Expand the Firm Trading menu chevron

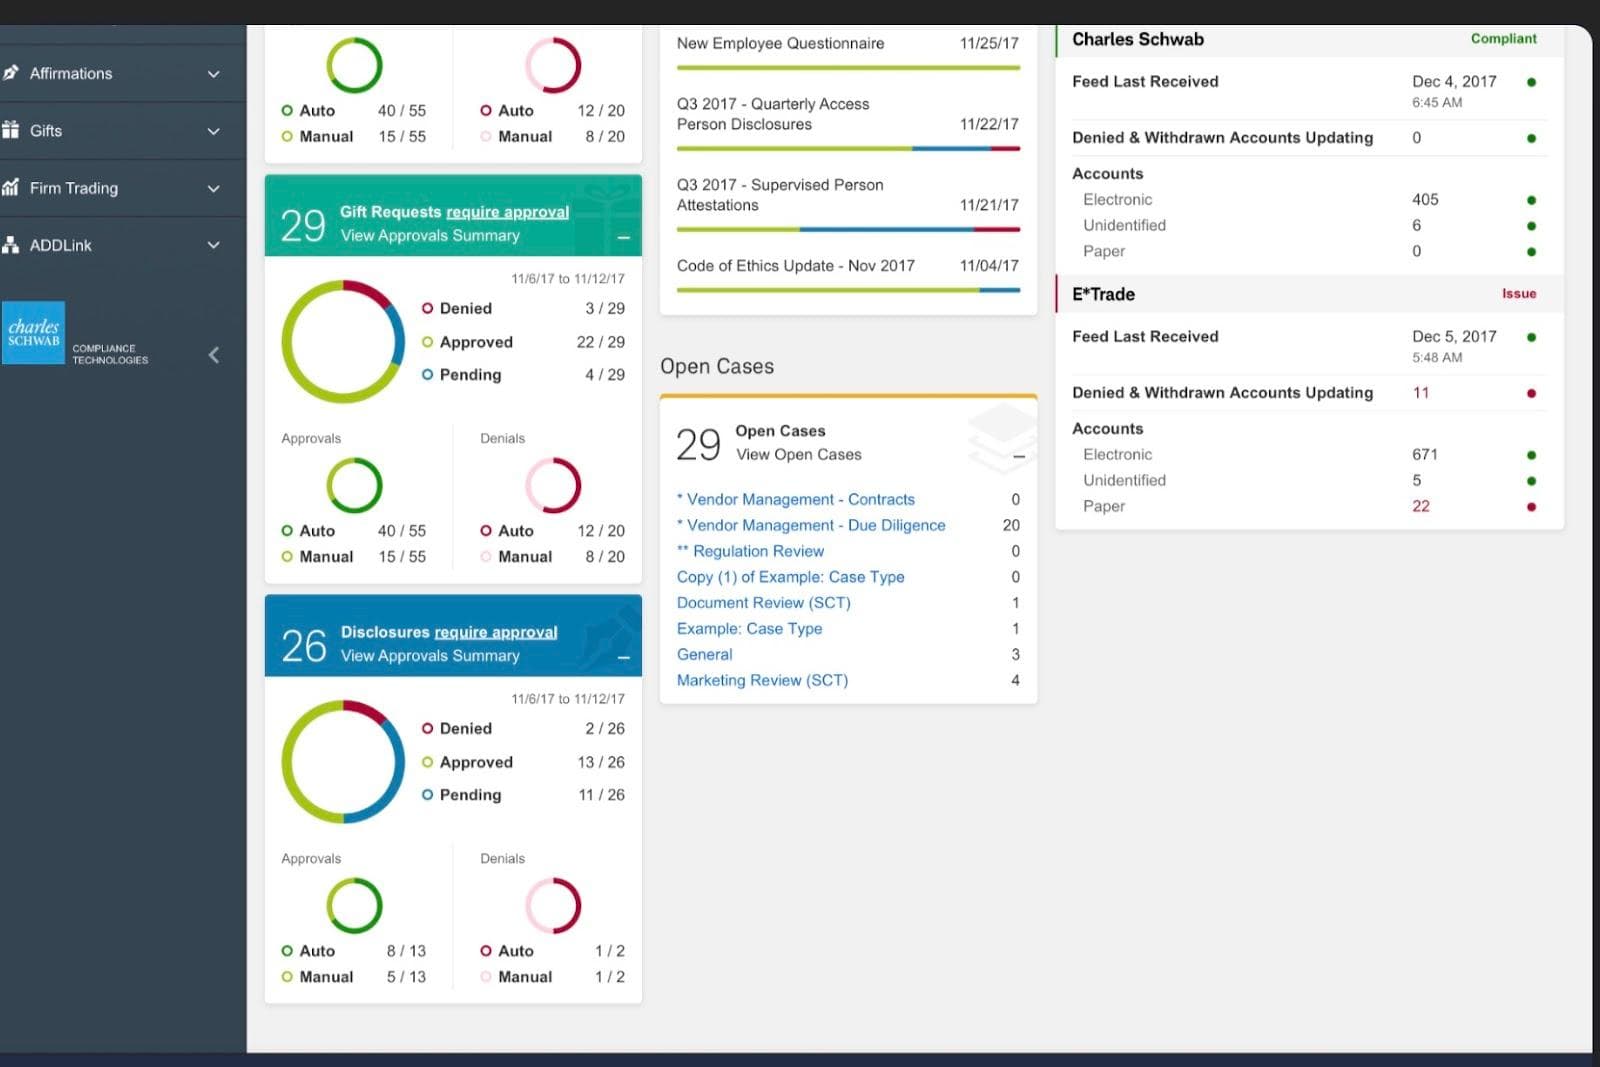[x=213, y=188]
